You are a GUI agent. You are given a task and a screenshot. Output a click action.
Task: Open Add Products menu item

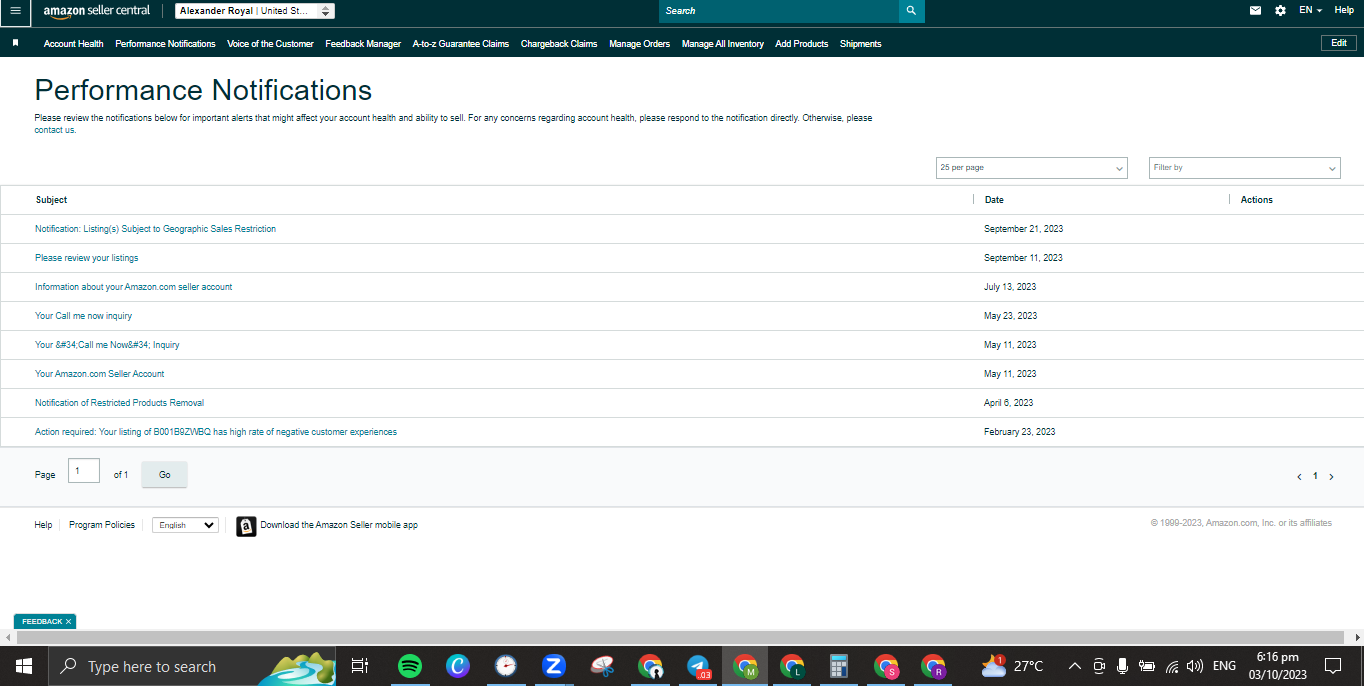802,44
